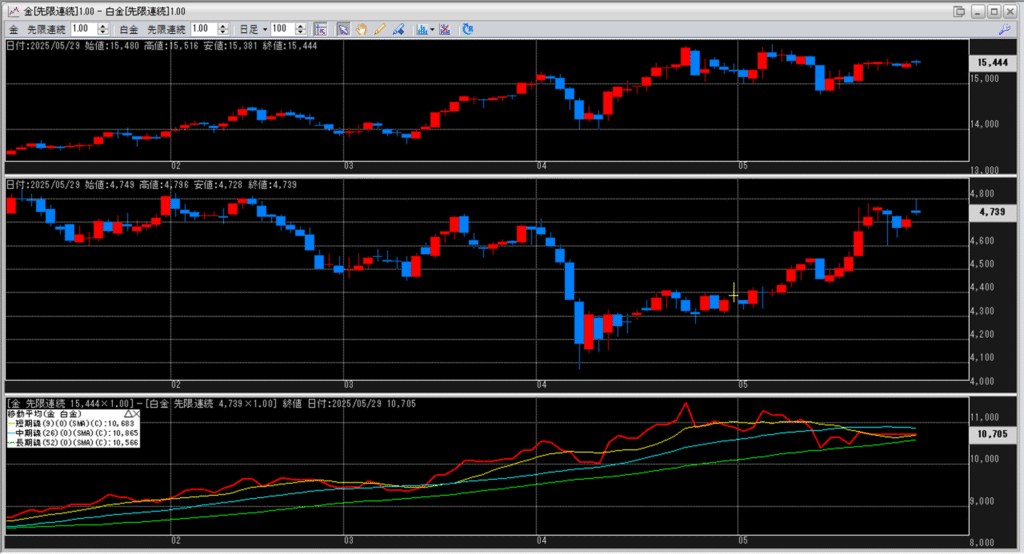Viewport: 1024px width, 554px height.
Task: Click the 14,000 axis label on gold chart
Action: pyautogui.click(x=984, y=124)
